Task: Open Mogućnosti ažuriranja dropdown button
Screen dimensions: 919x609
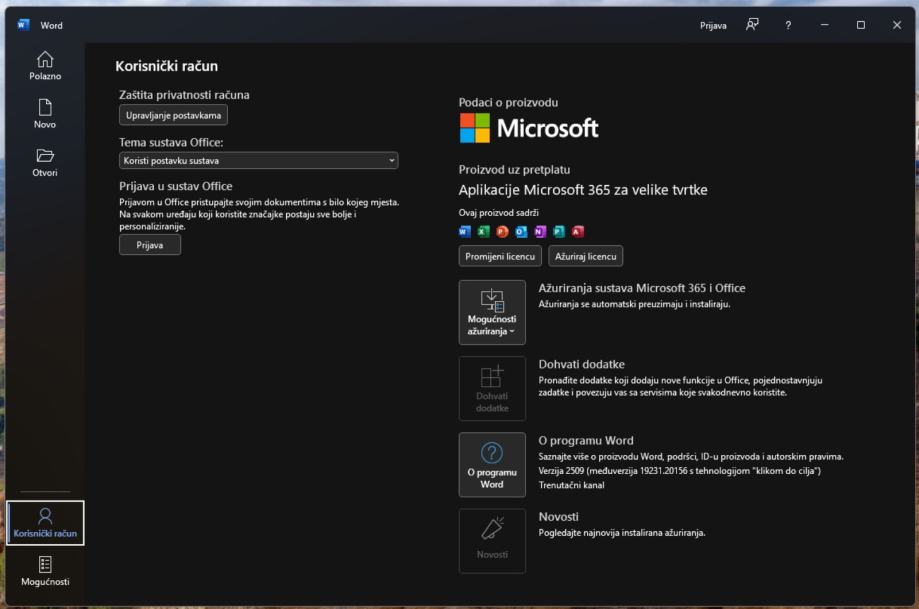Action: click(x=492, y=312)
